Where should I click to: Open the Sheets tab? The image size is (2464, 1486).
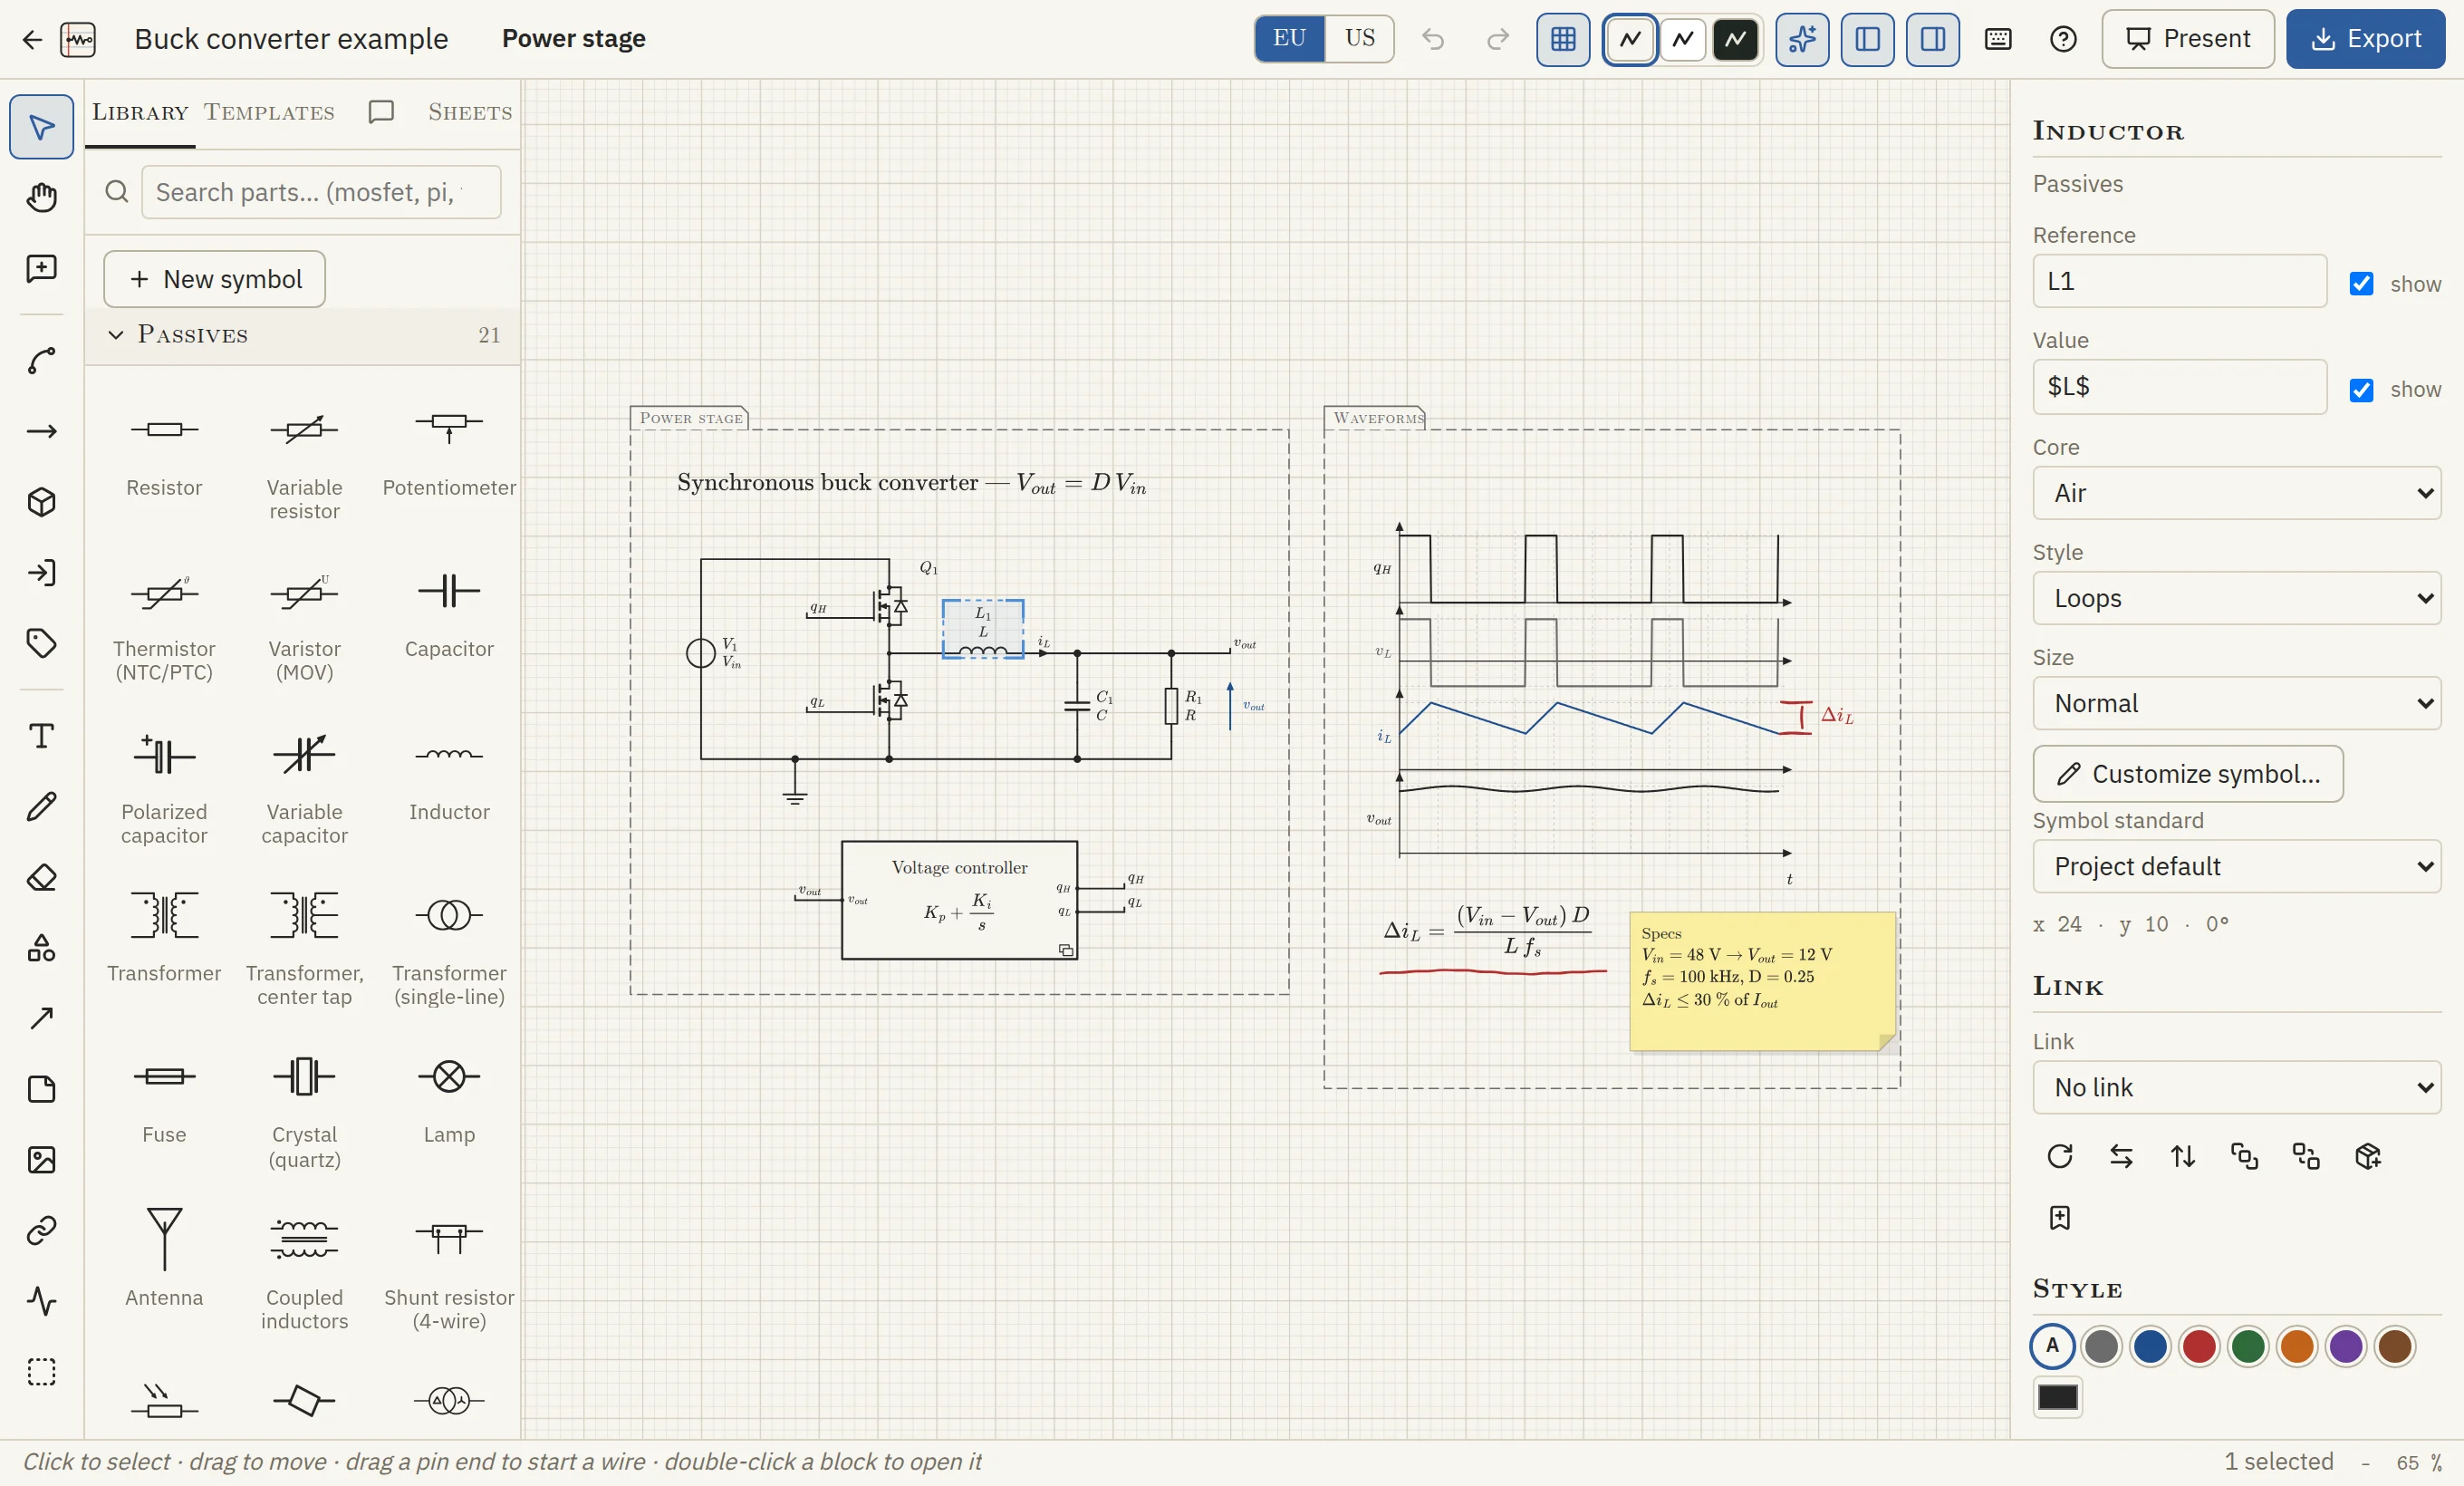[470, 112]
